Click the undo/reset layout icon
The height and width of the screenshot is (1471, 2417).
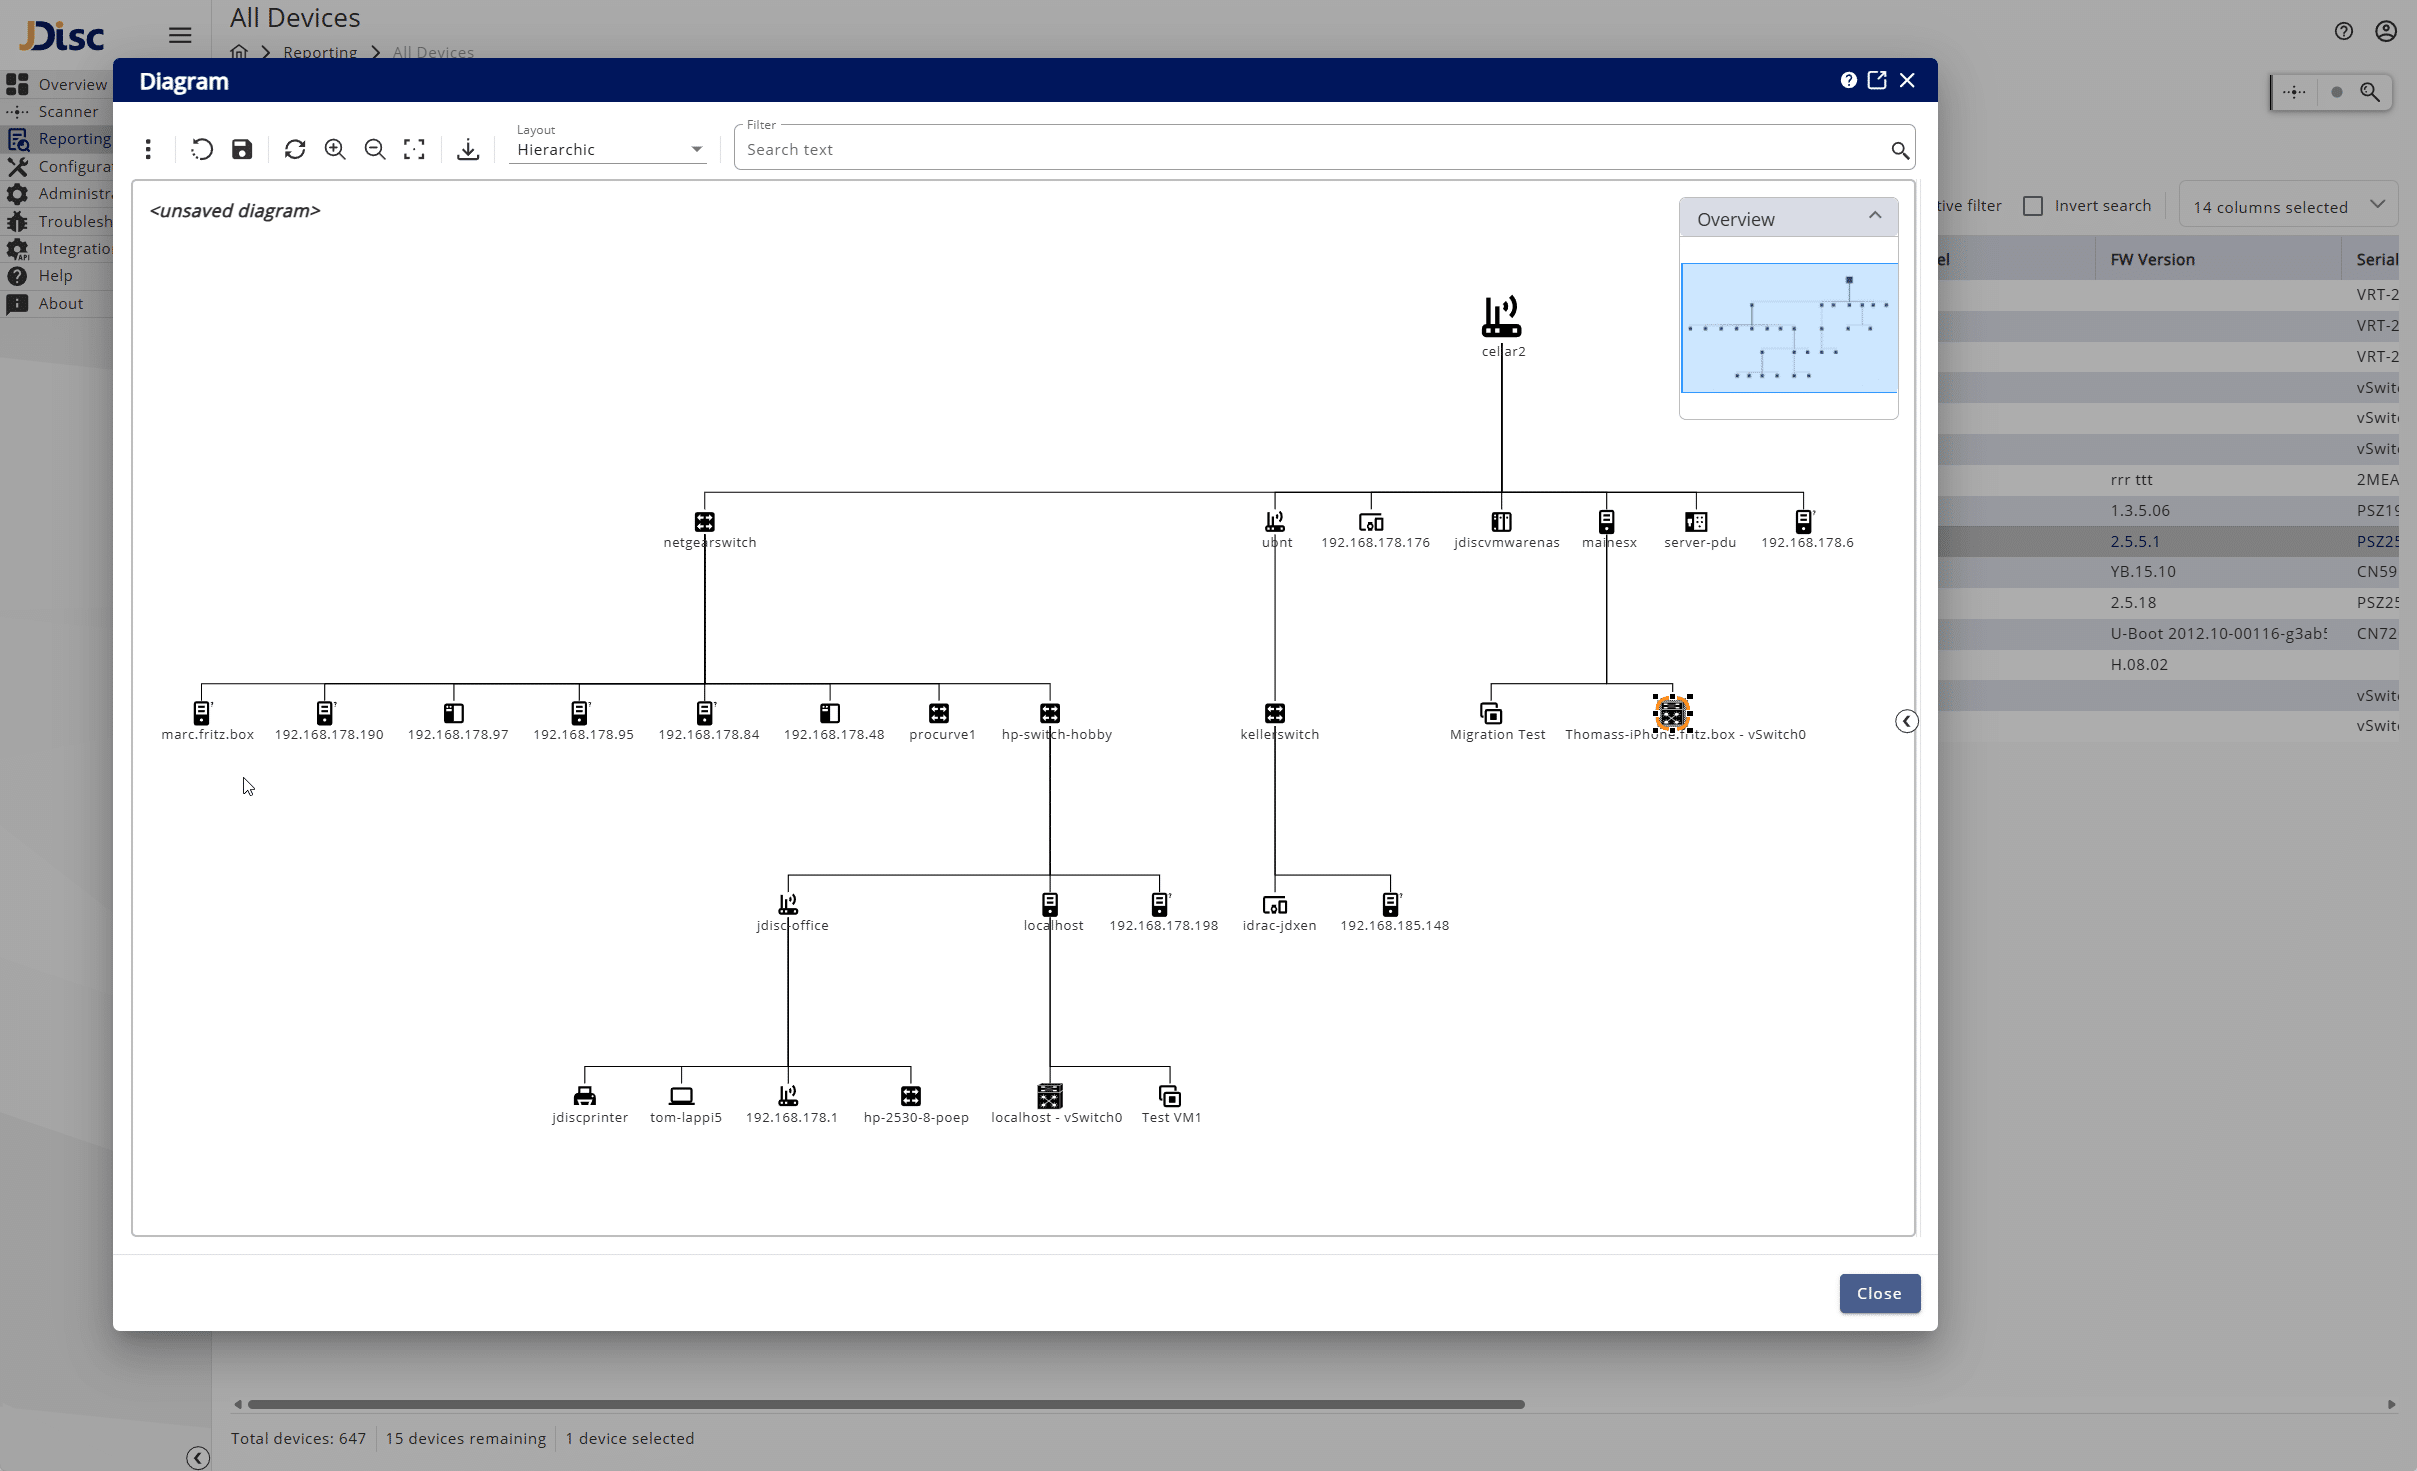[202, 149]
